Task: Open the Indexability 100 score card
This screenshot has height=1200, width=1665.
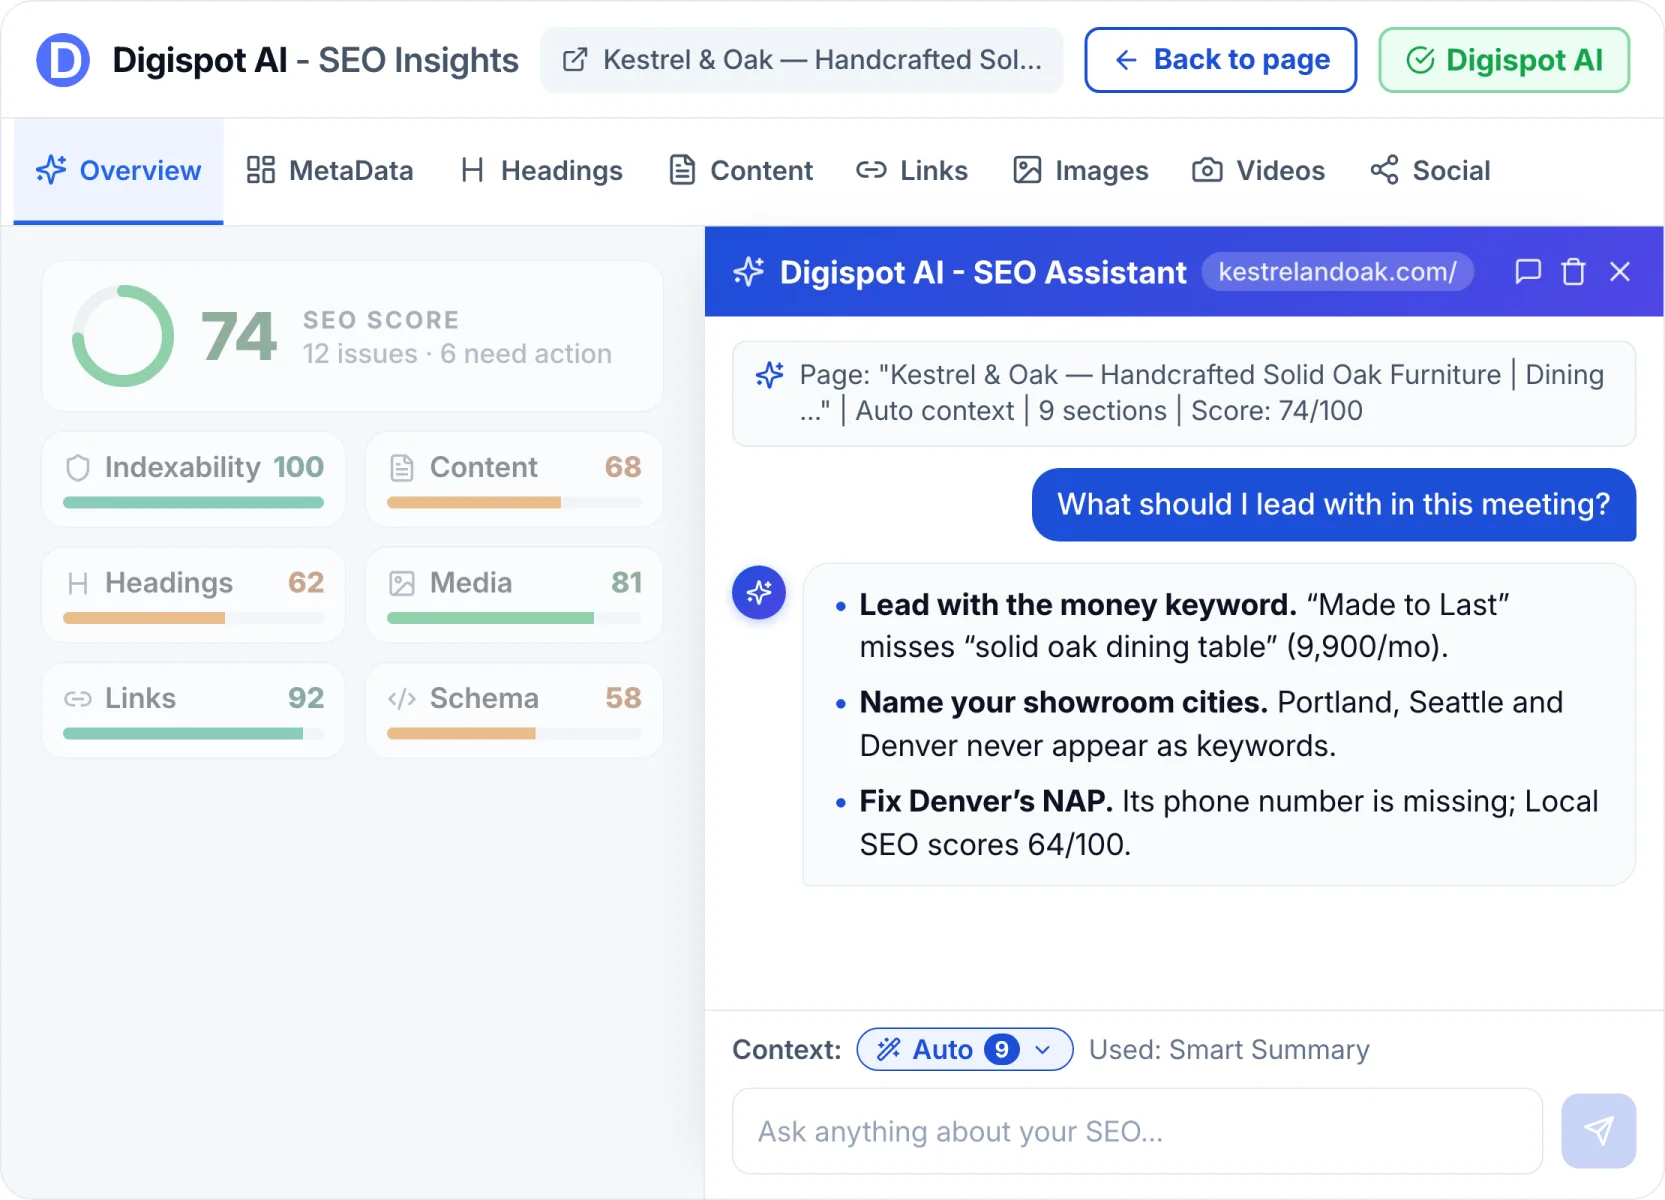Action: pyautogui.click(x=193, y=480)
